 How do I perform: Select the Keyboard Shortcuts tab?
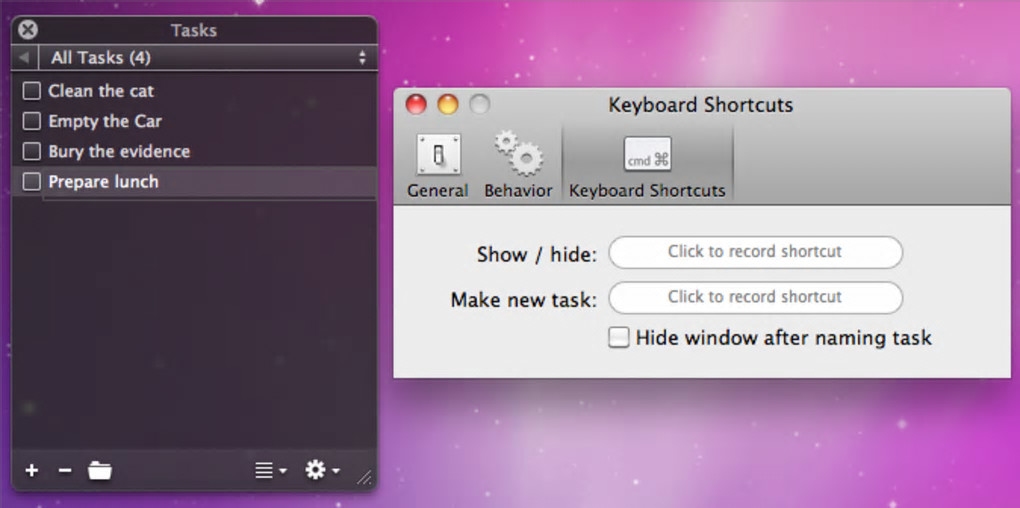(647, 165)
